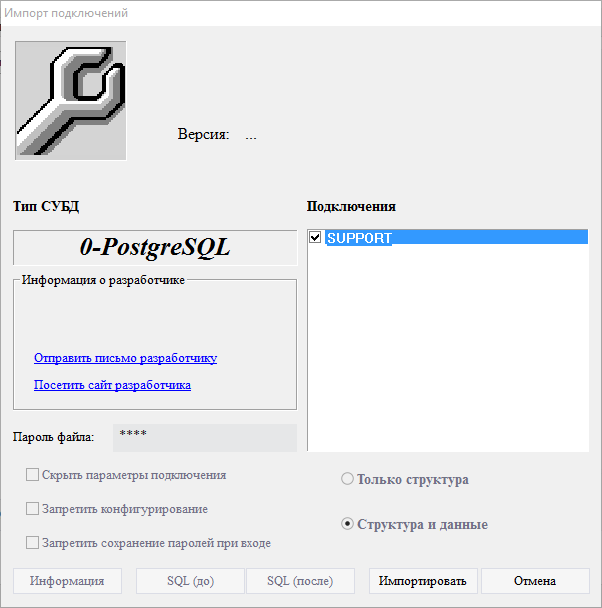This screenshot has height=608, width=602.
Task: Toggle 'Запретить конфигурирование' checkbox
Action: pos(32,508)
